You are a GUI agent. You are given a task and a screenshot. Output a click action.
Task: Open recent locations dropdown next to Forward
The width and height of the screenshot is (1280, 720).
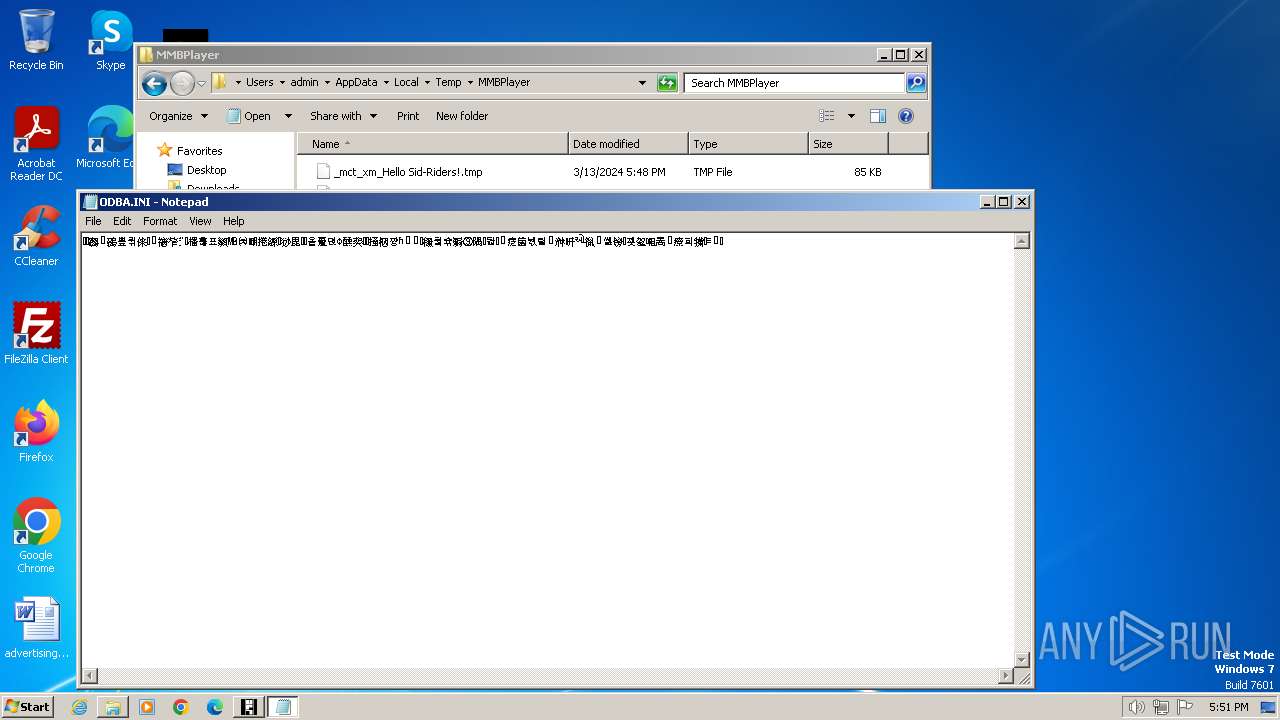[x=201, y=83]
